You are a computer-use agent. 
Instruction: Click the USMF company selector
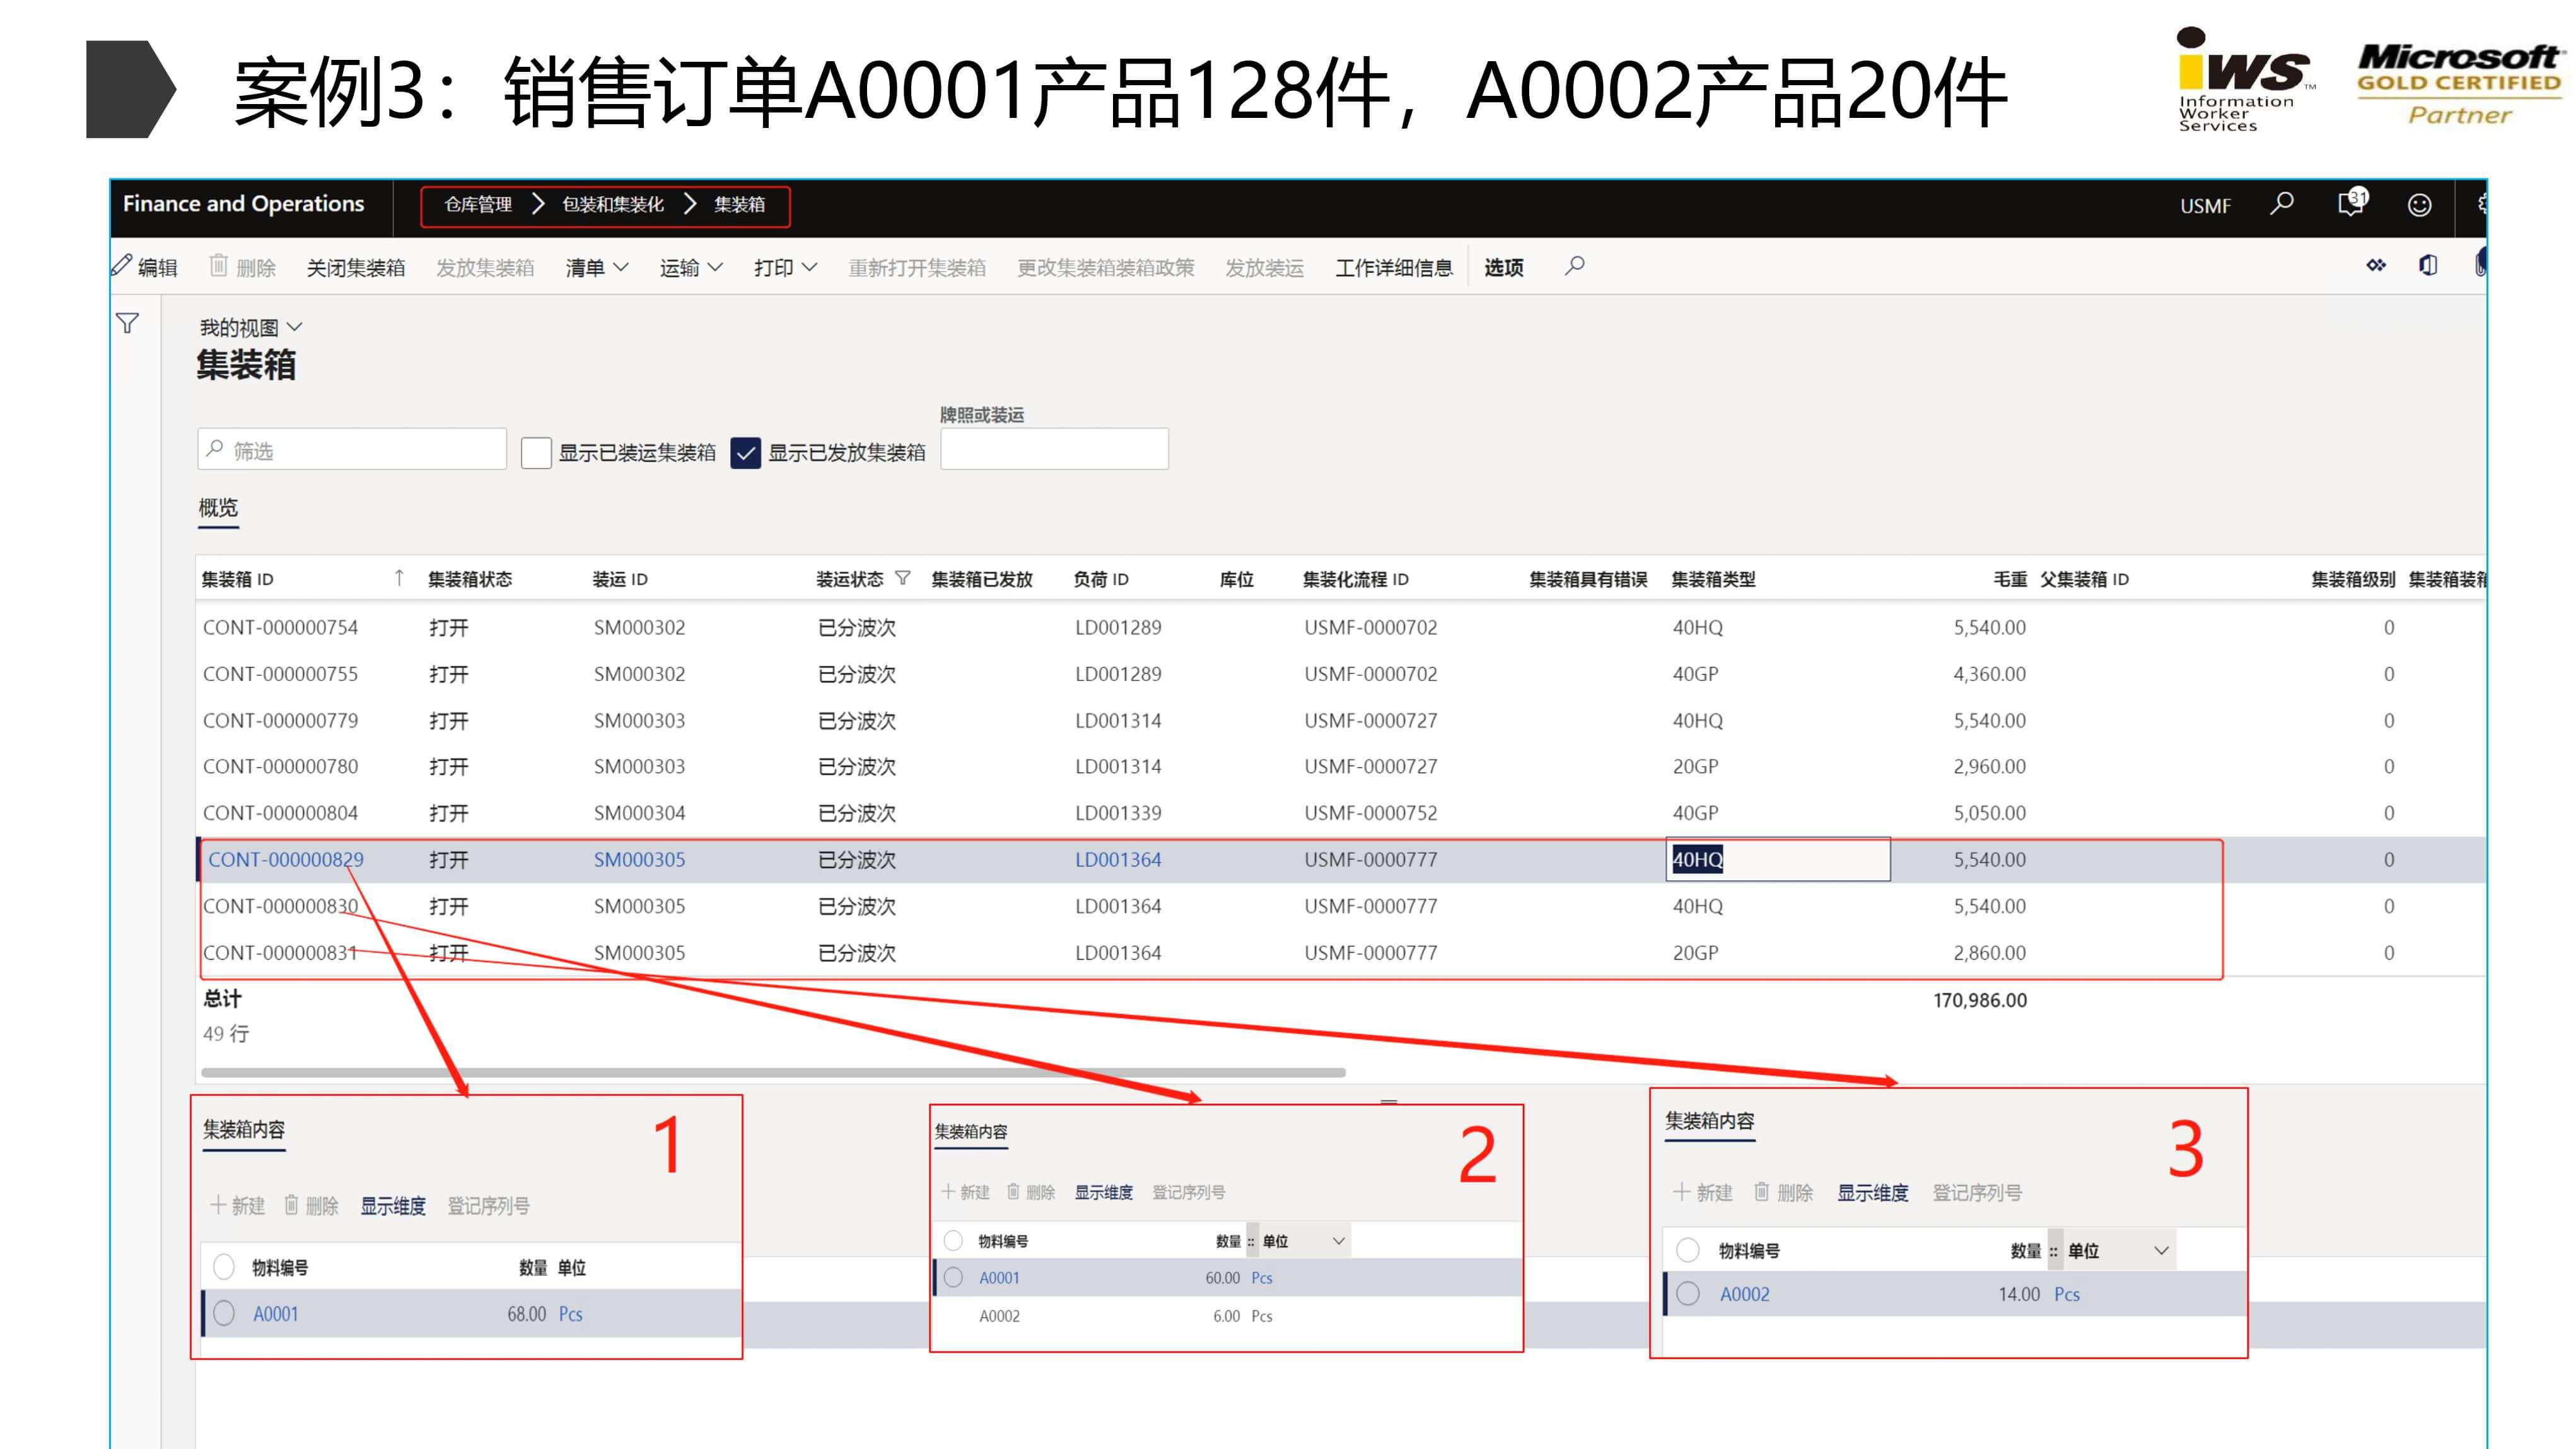point(2205,206)
